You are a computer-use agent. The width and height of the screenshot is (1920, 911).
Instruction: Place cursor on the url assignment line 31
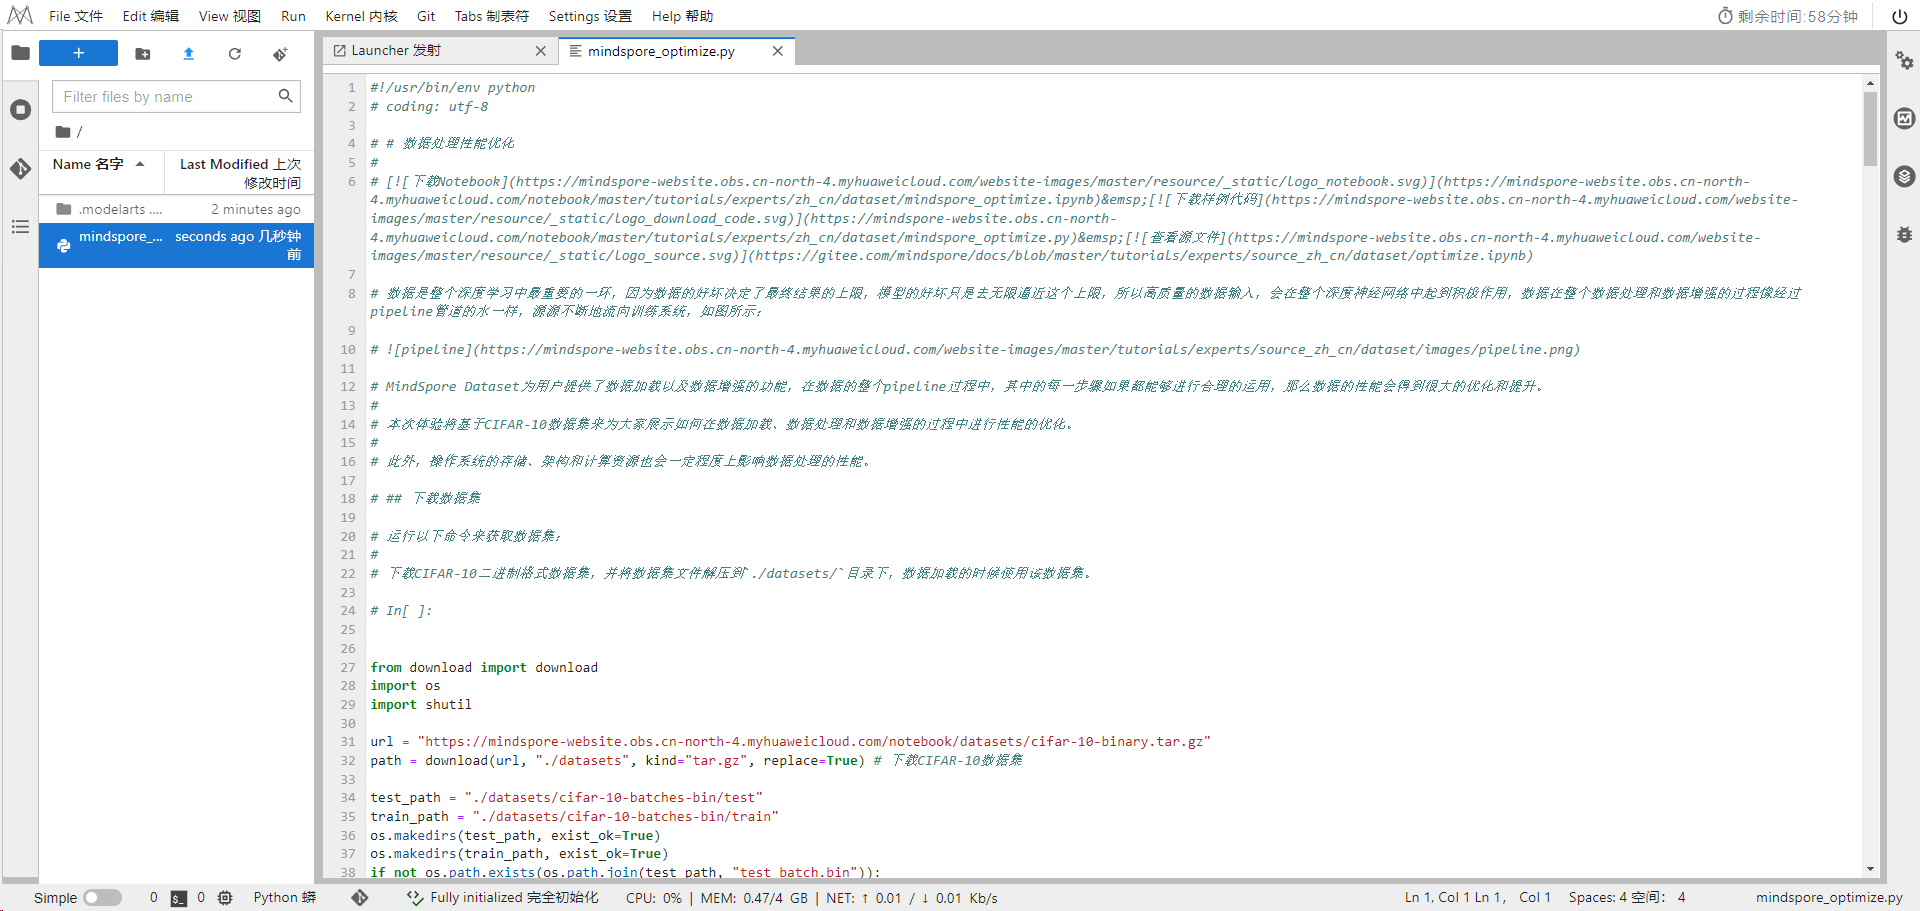(x=790, y=742)
